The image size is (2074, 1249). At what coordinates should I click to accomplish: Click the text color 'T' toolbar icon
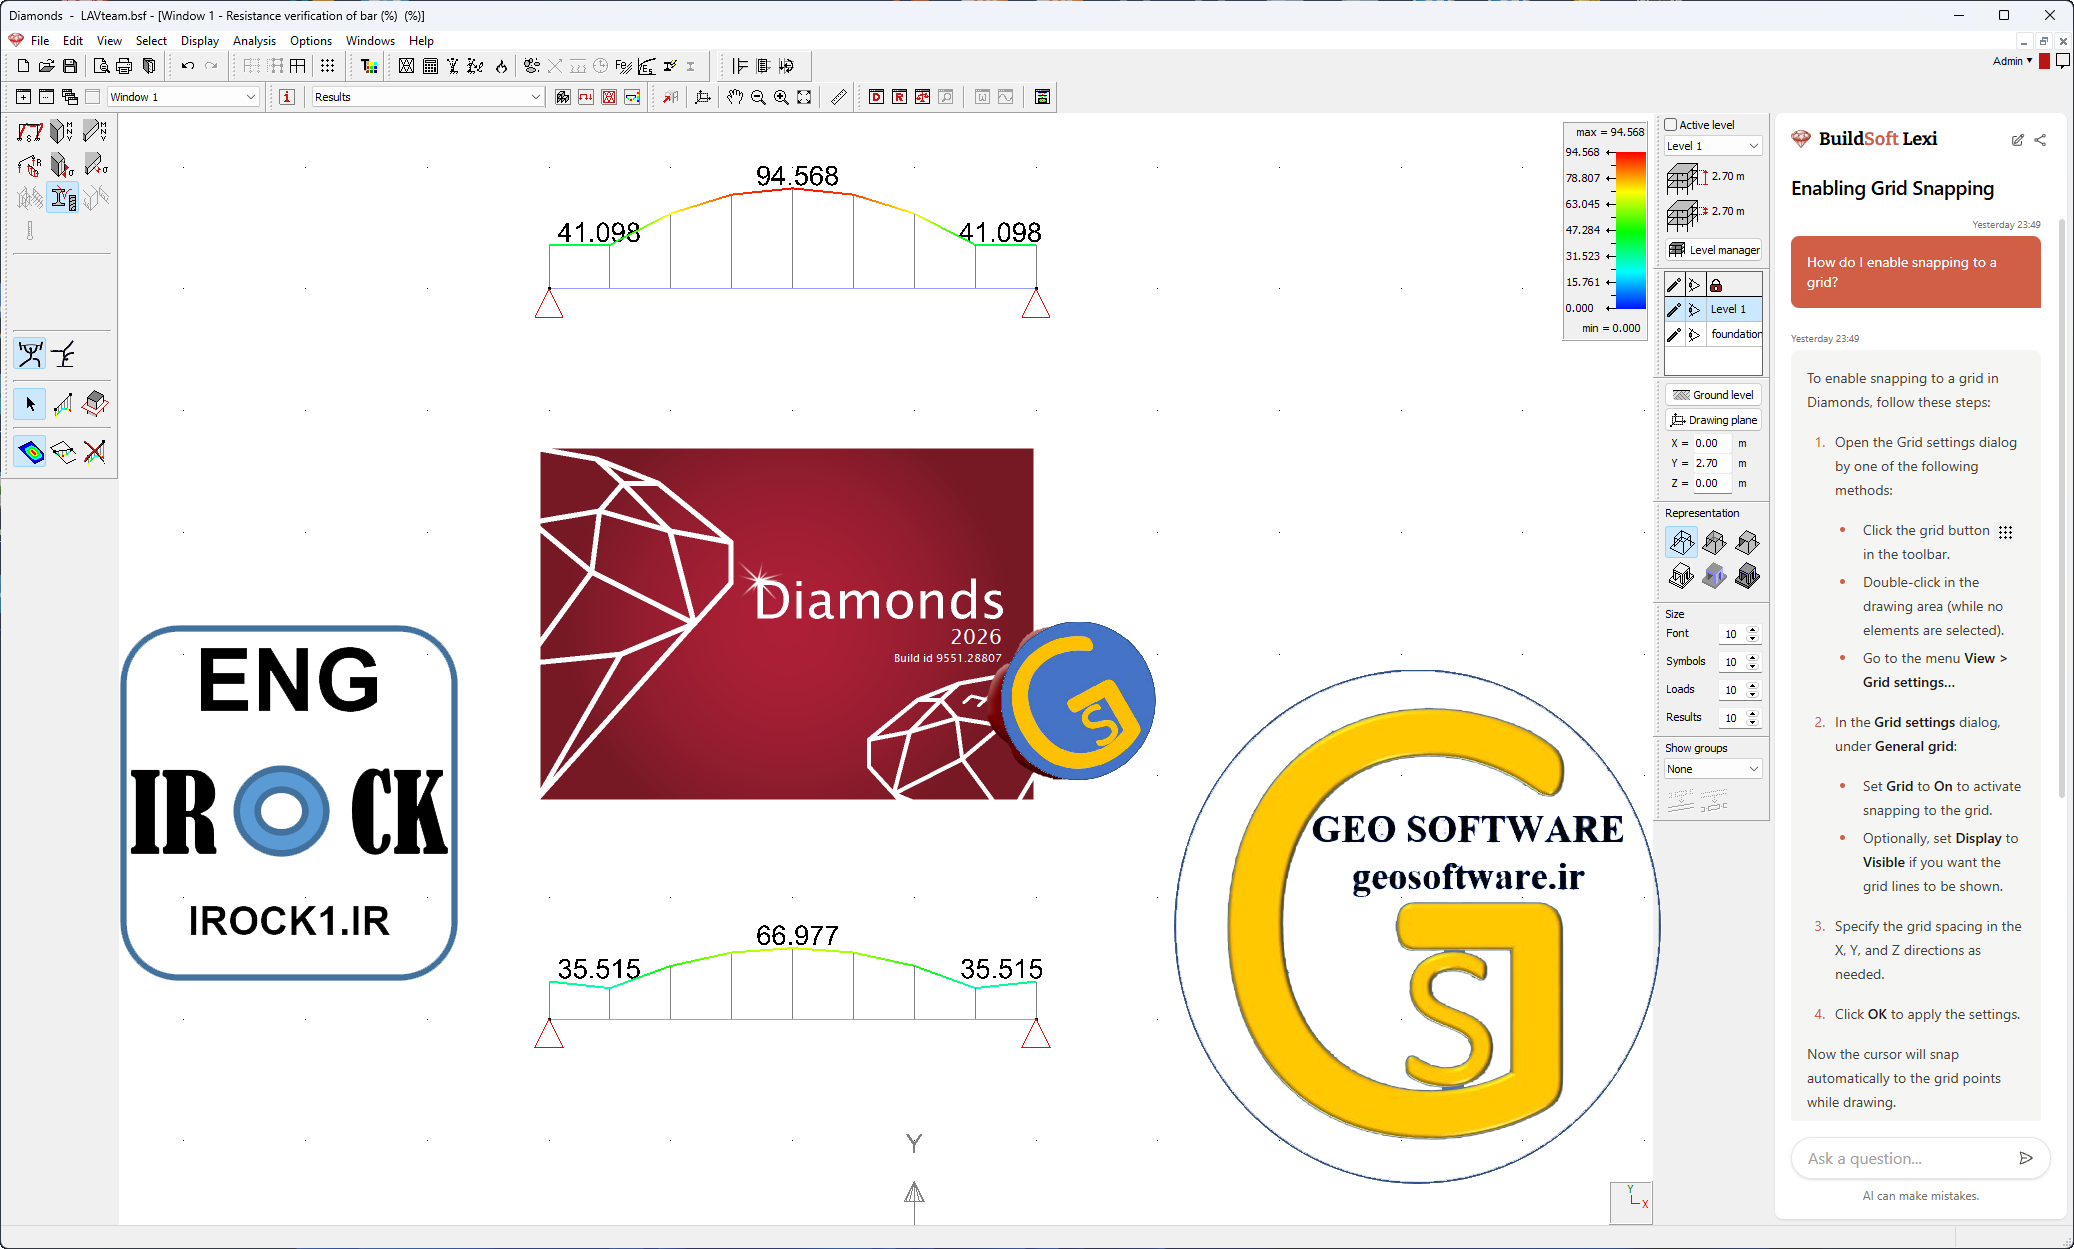(x=369, y=66)
